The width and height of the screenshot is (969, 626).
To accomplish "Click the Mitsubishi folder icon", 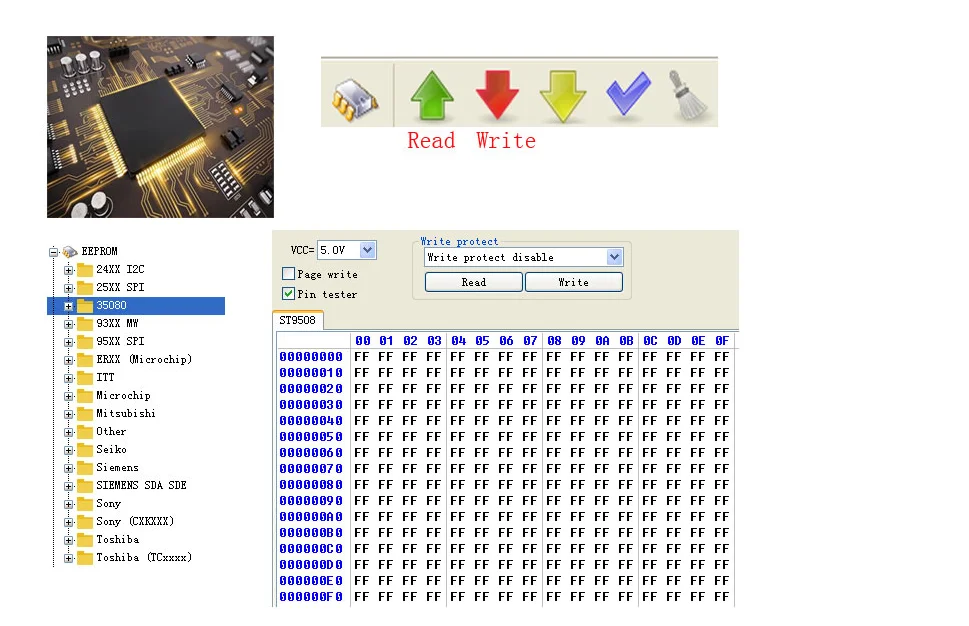I will (x=85, y=413).
